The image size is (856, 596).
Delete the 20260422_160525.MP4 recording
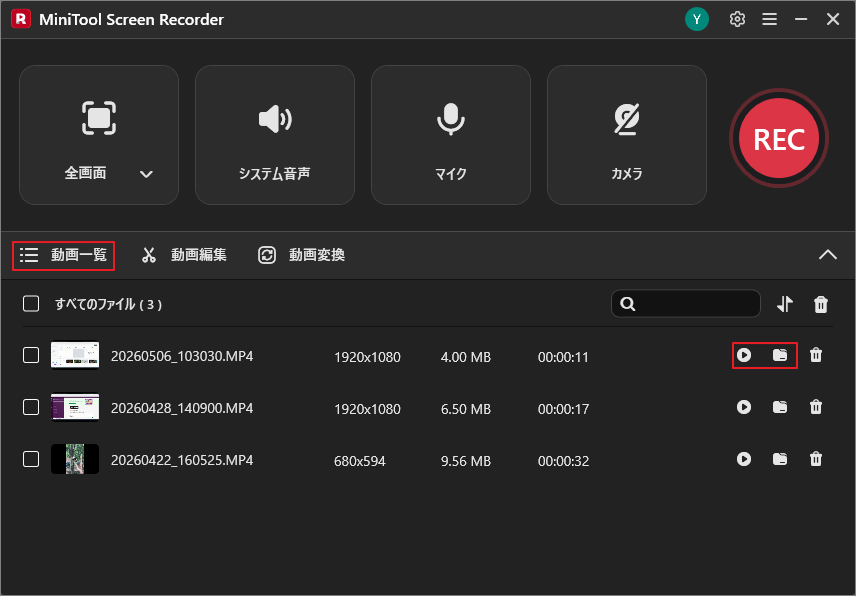click(816, 459)
